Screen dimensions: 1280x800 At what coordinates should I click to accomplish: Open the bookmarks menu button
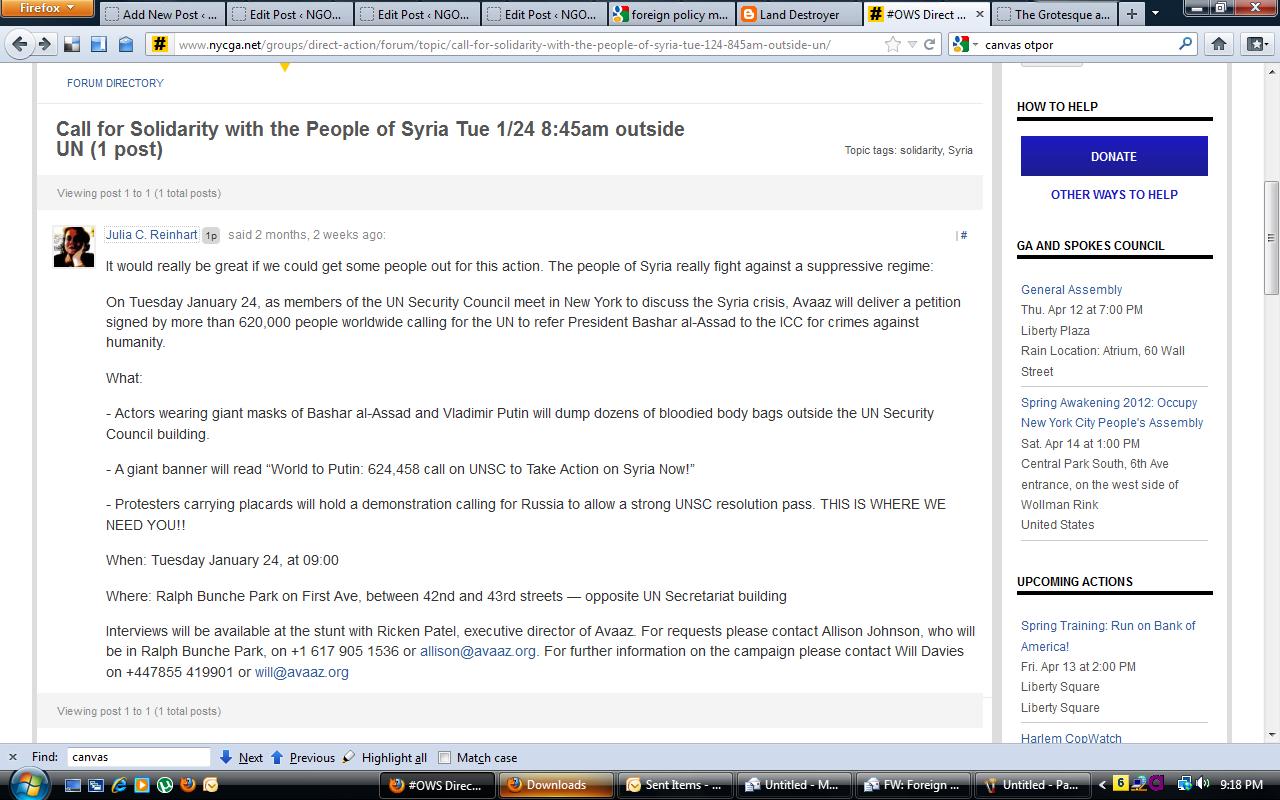coord(1256,44)
